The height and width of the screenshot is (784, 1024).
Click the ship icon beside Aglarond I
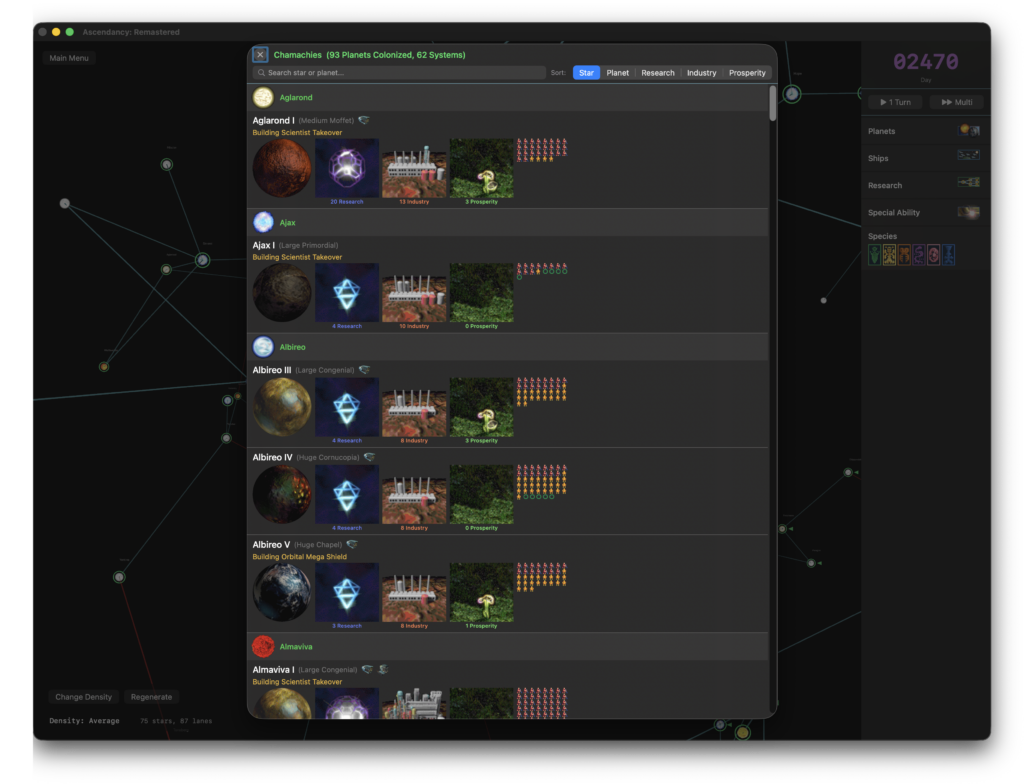(364, 120)
